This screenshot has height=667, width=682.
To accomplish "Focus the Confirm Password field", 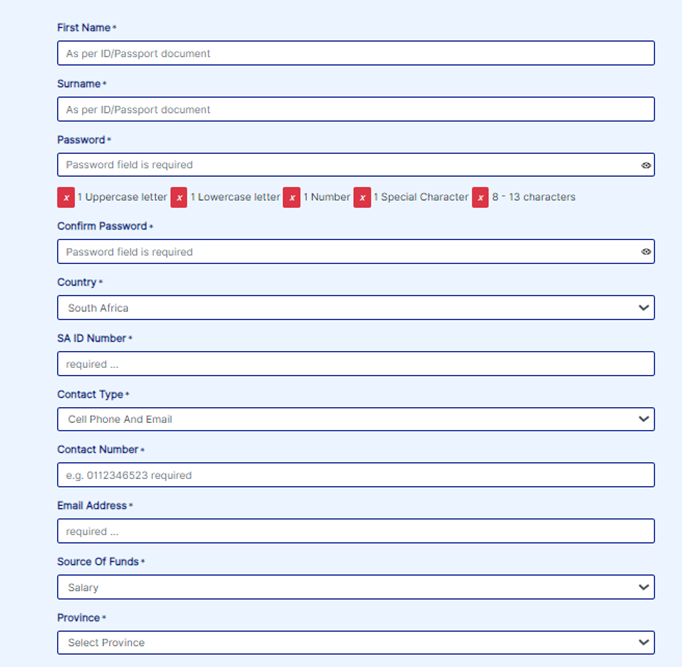I will point(340,252).
